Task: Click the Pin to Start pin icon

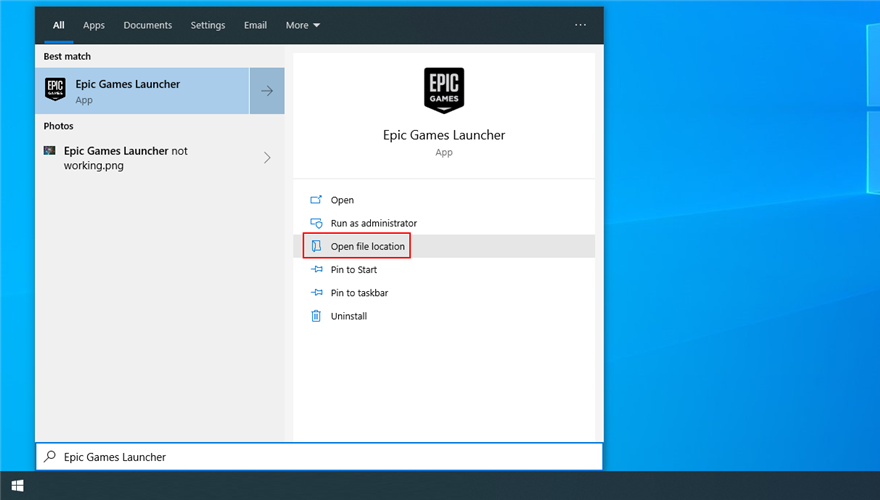Action: [x=316, y=269]
